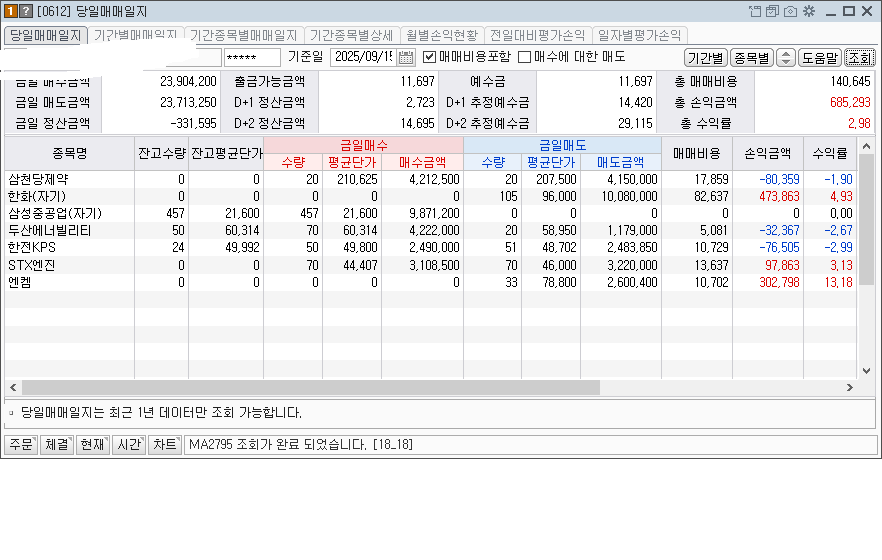The width and height of the screenshot is (882, 560).
Task: Select the 엔켐 row
Action: (x=431, y=282)
